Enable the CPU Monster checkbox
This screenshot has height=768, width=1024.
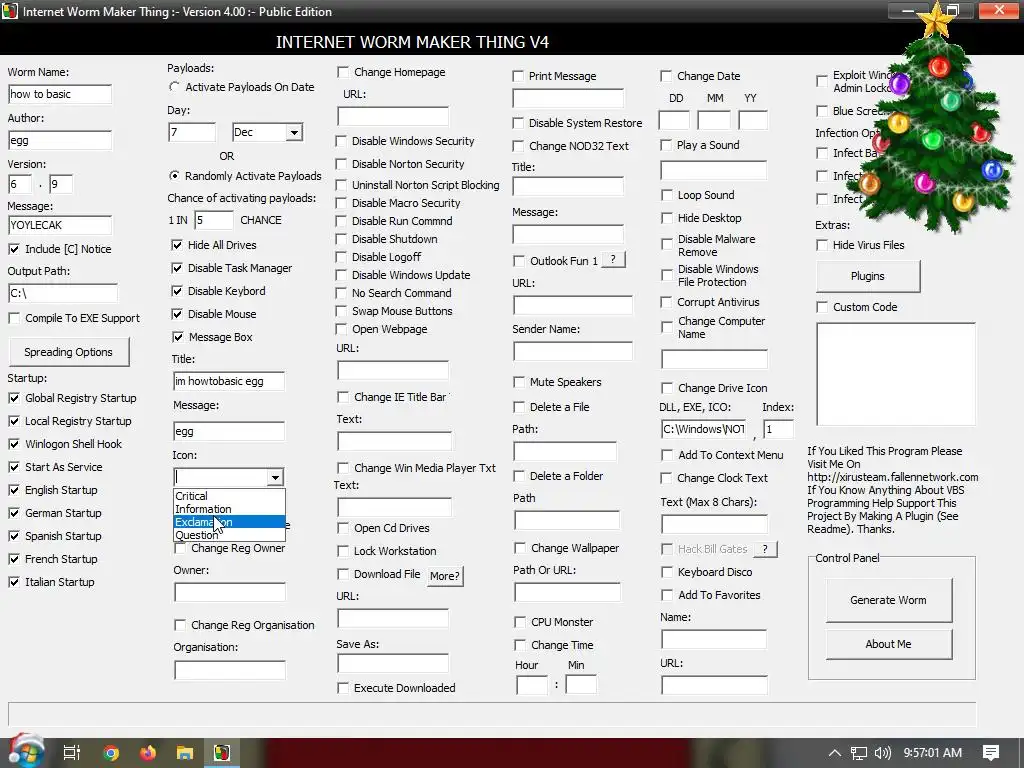tap(520, 622)
